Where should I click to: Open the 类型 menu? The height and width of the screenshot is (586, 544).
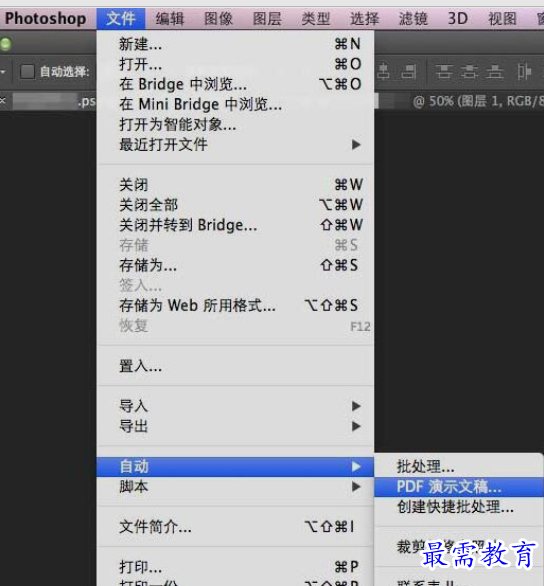tap(316, 18)
